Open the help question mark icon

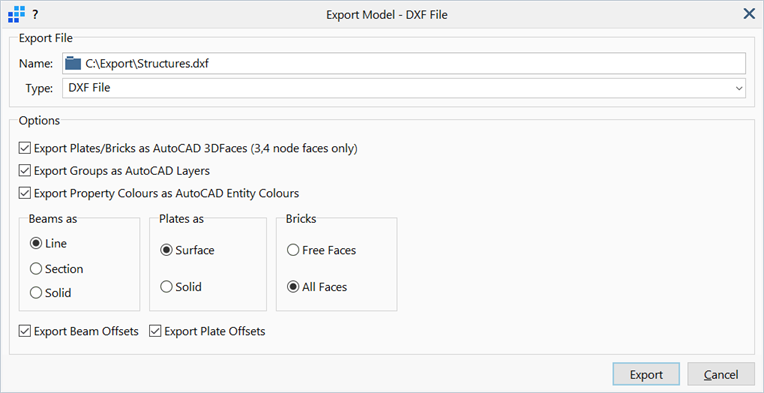35,15
